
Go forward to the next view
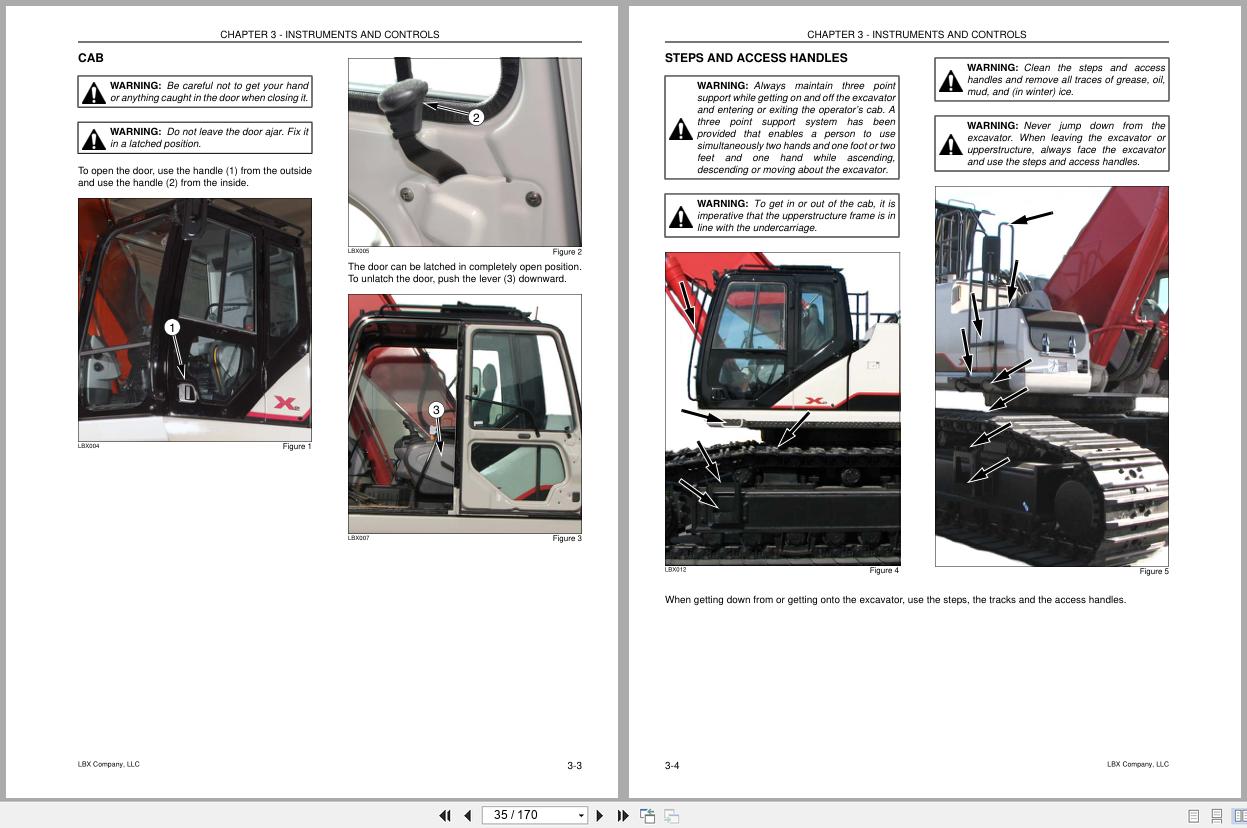tap(670, 815)
